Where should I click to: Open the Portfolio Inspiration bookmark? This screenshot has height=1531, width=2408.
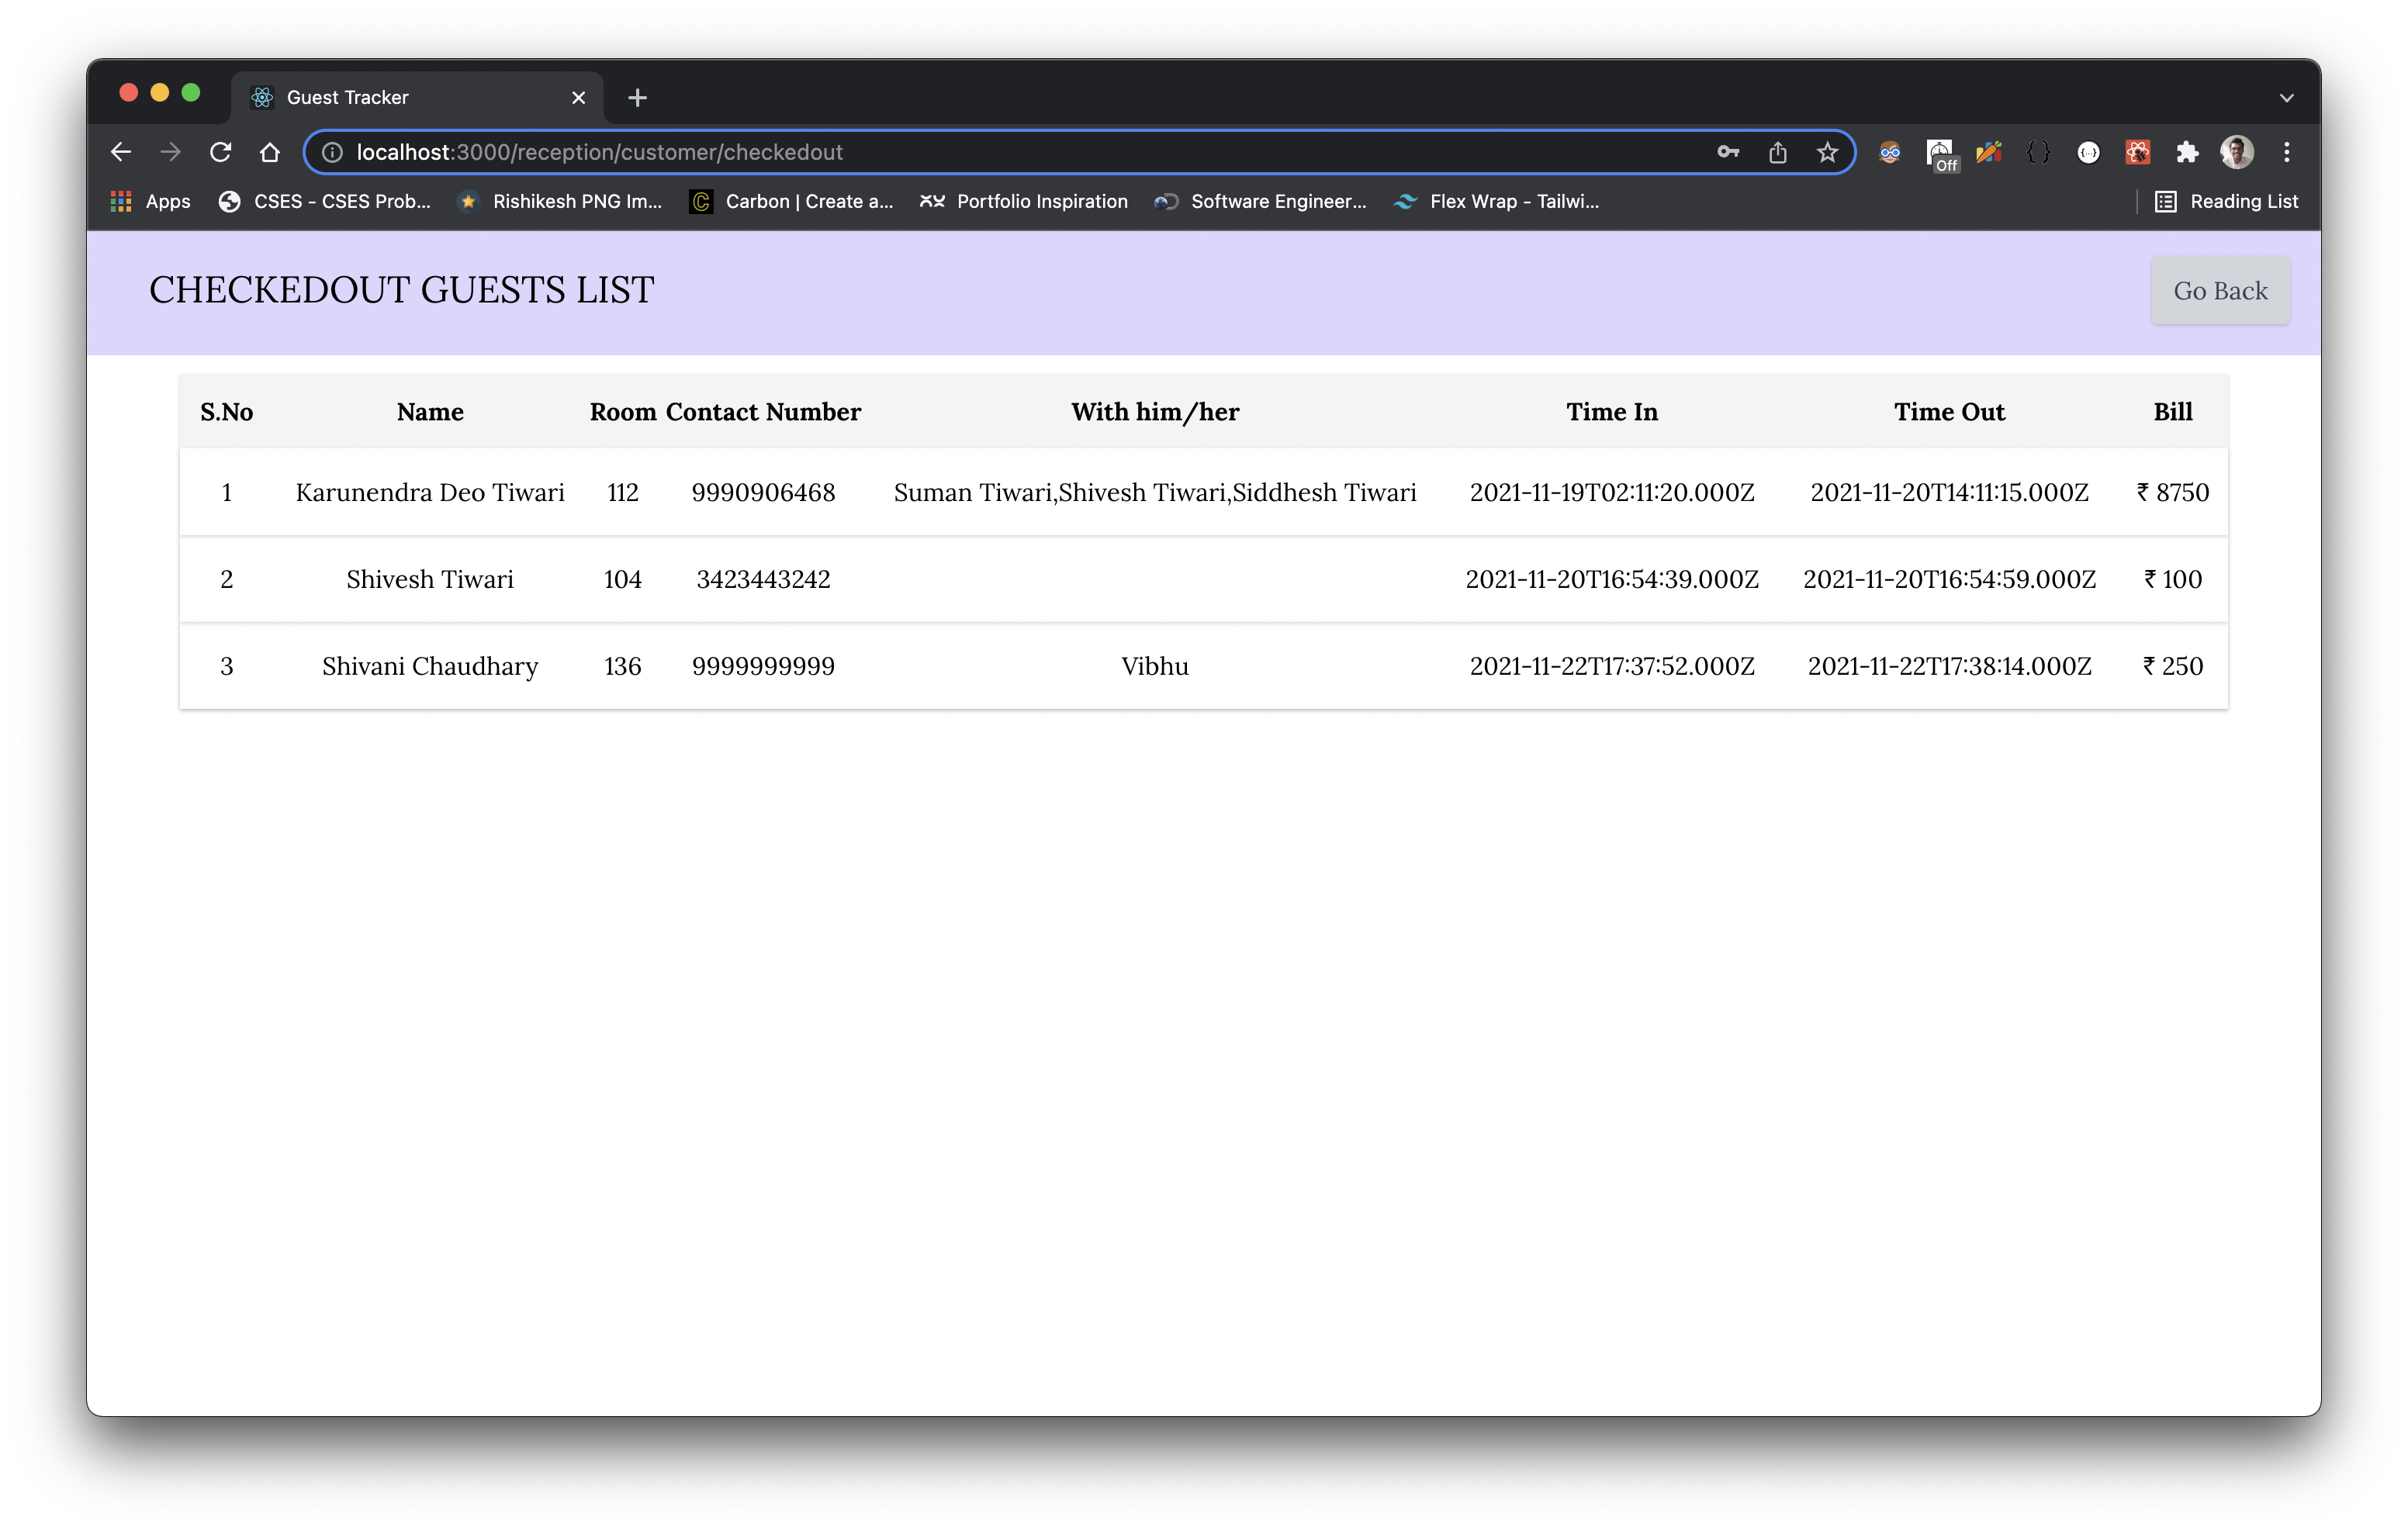1024,201
